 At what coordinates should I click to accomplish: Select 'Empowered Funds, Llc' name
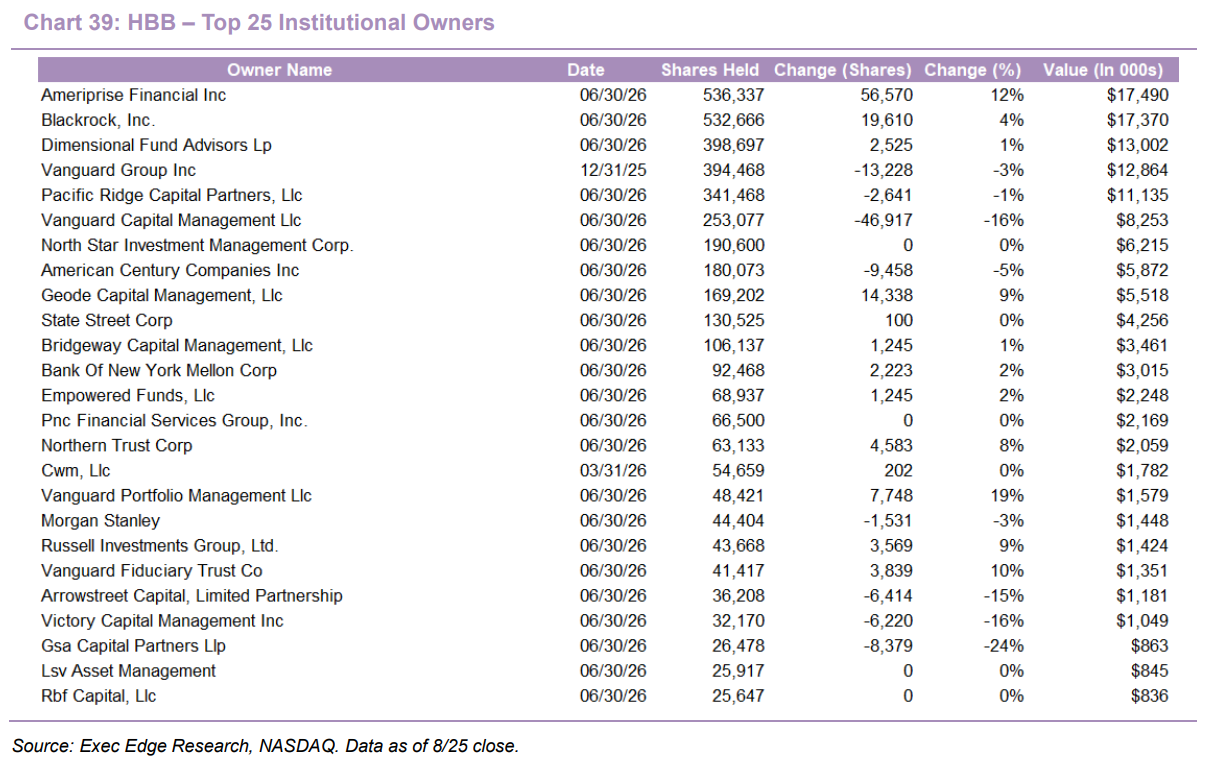tap(128, 395)
